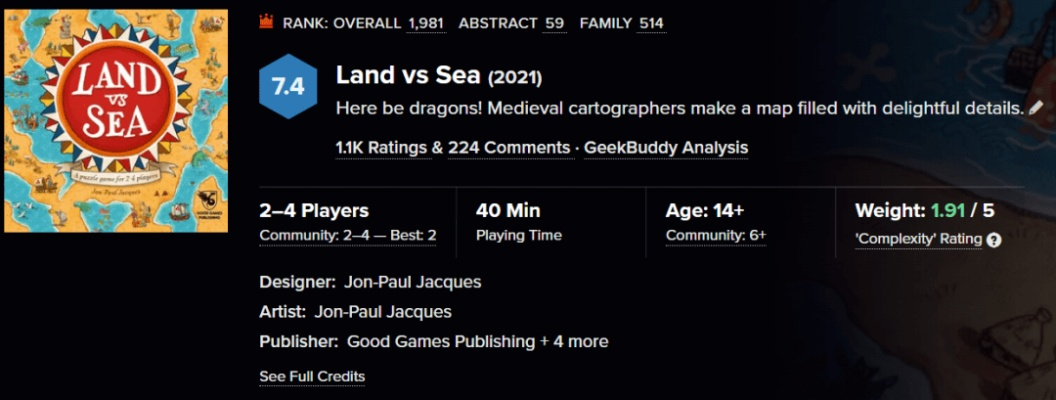Expand the '+ 4 more' publishers list
The image size is (1056, 400).
click(574, 342)
